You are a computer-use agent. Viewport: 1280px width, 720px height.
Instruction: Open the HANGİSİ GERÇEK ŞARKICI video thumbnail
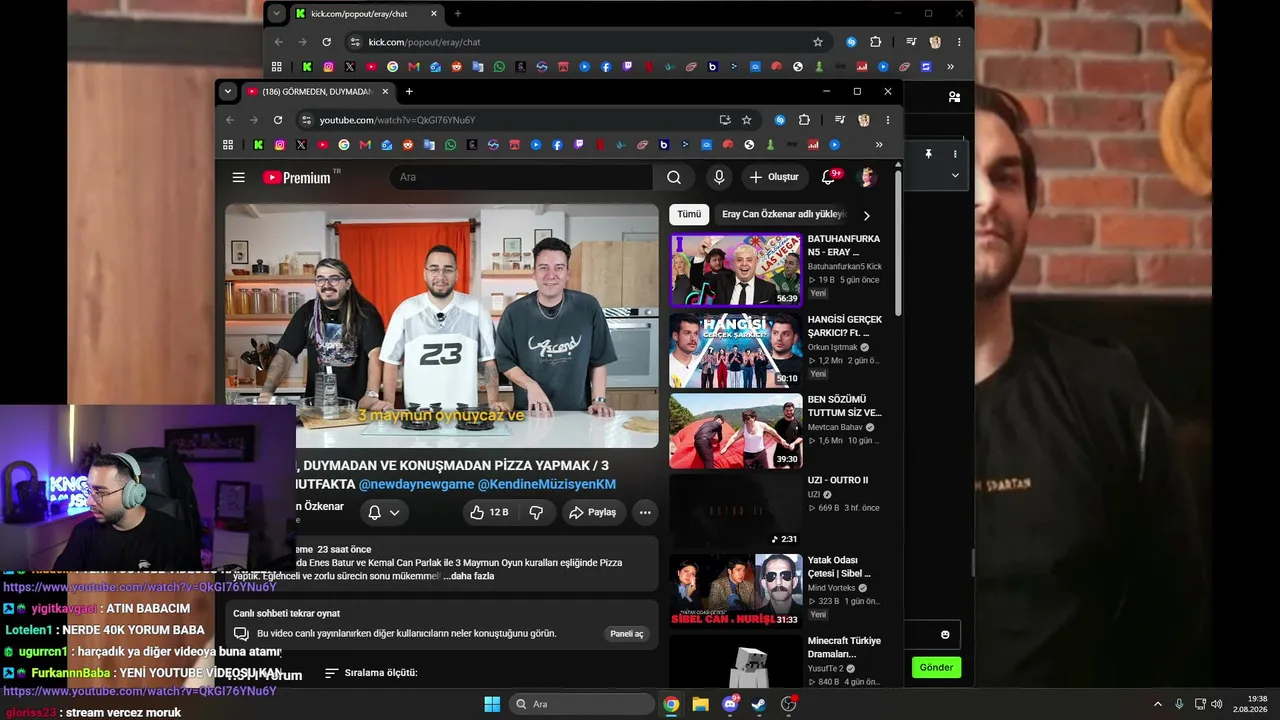pos(736,350)
